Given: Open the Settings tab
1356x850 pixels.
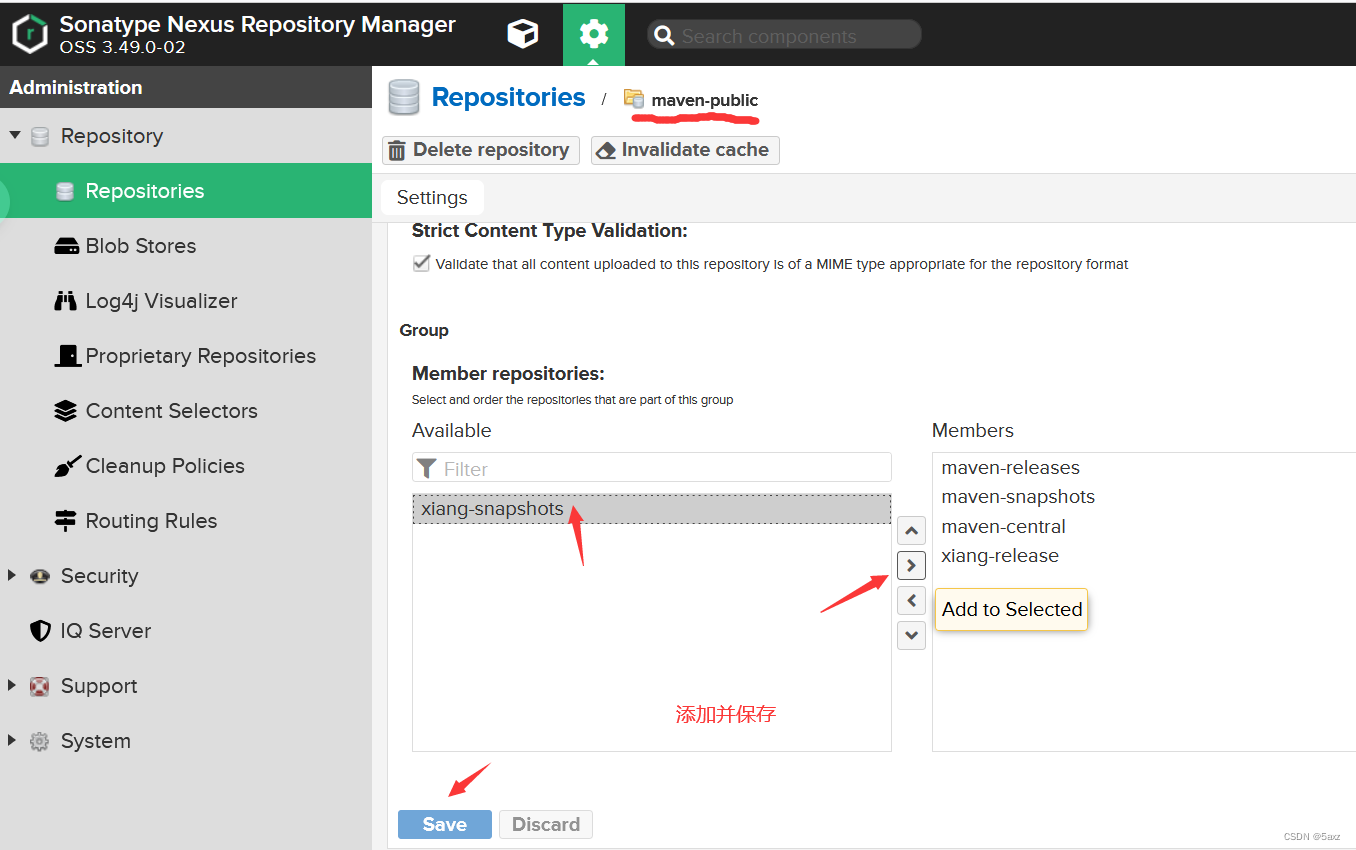Looking at the screenshot, I should pyautogui.click(x=432, y=197).
